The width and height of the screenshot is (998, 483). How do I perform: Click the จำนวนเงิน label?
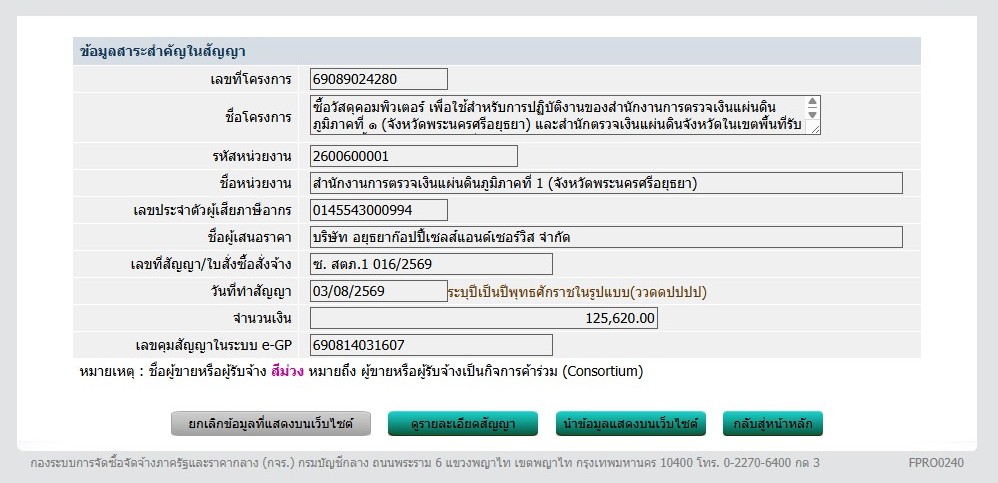click(262, 319)
